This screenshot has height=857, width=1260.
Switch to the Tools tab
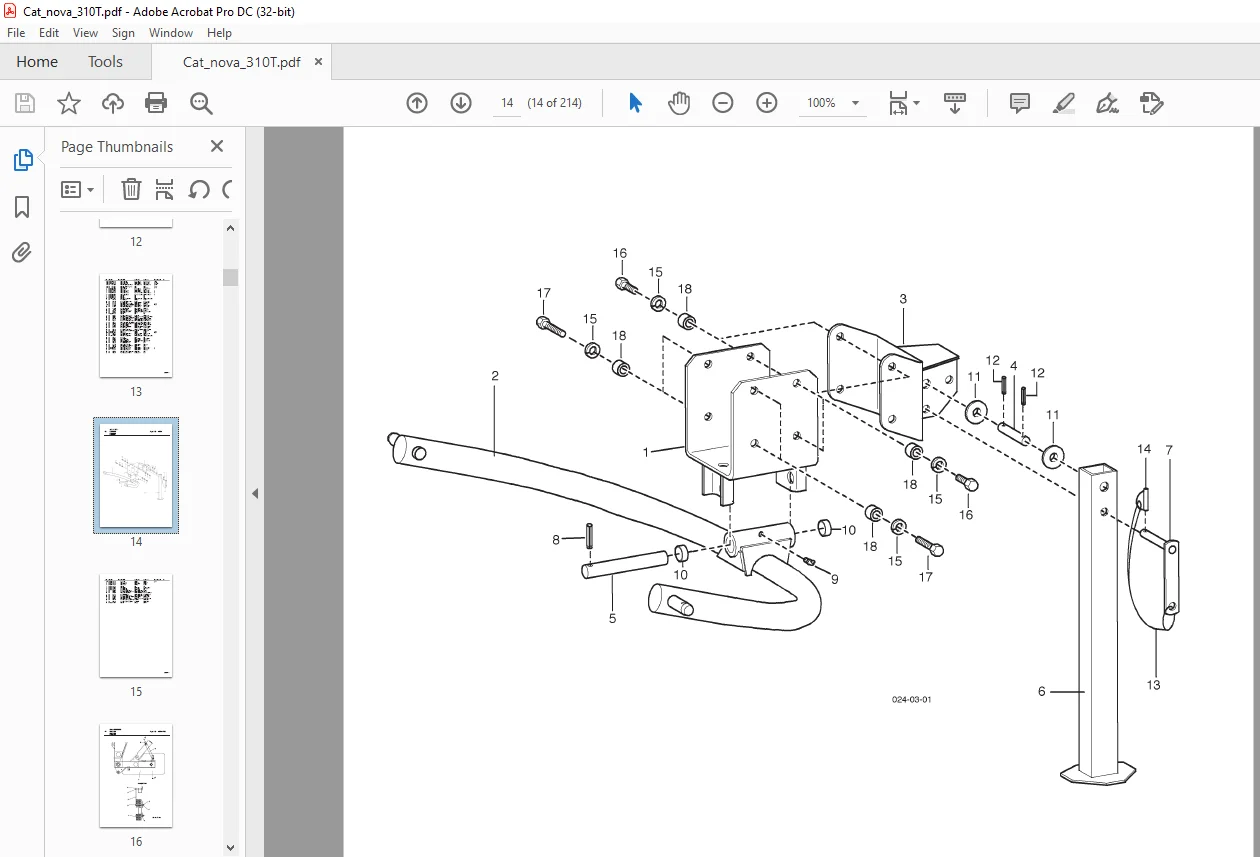pyautogui.click(x=105, y=62)
